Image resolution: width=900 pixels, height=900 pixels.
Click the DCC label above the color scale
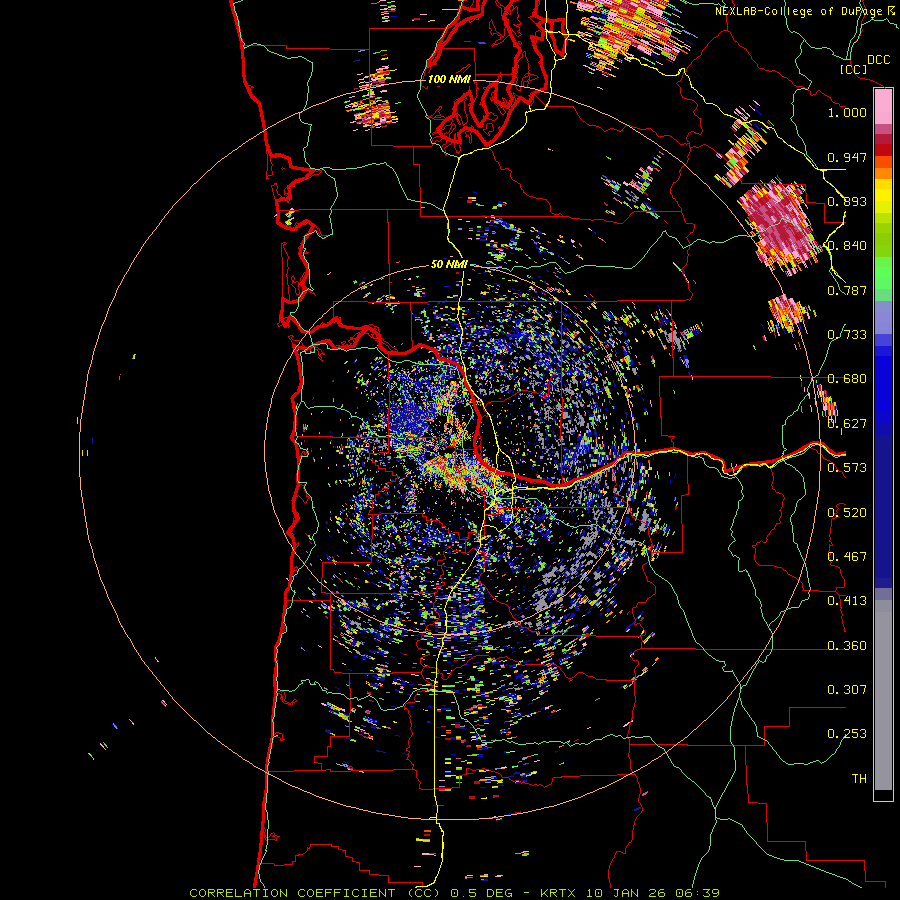878,60
